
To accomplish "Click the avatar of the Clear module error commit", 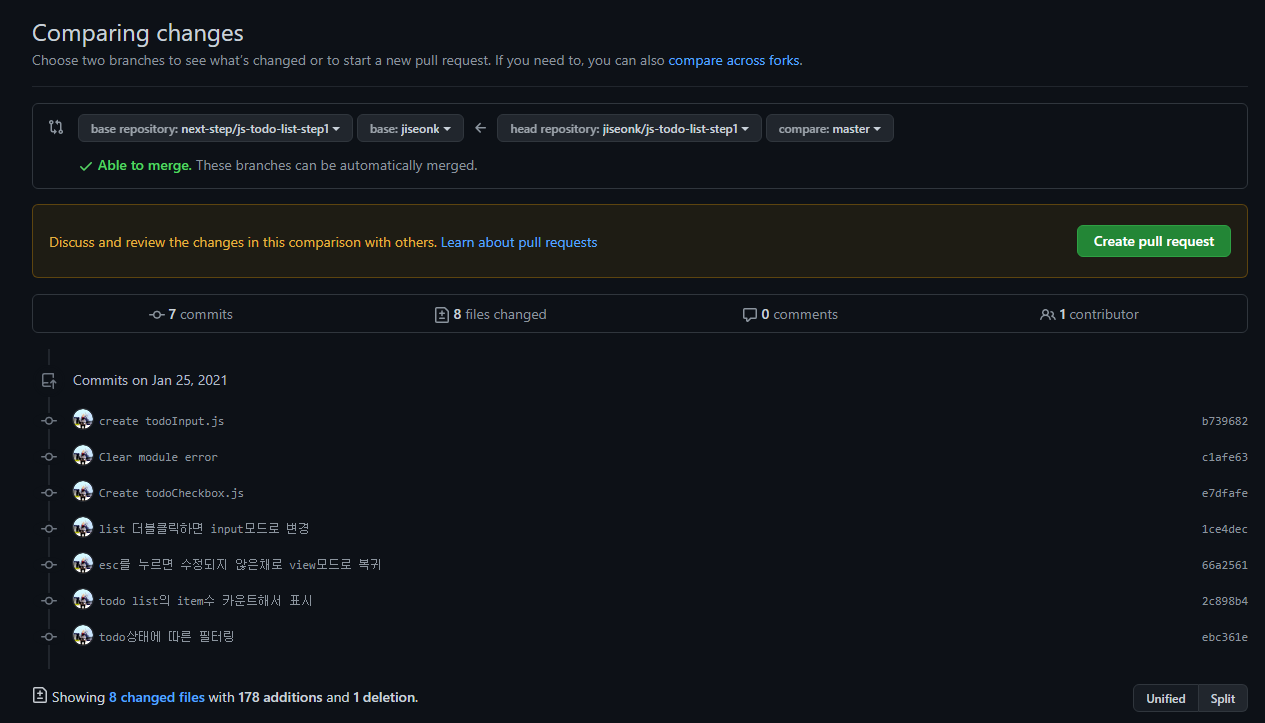I will [x=83, y=456].
